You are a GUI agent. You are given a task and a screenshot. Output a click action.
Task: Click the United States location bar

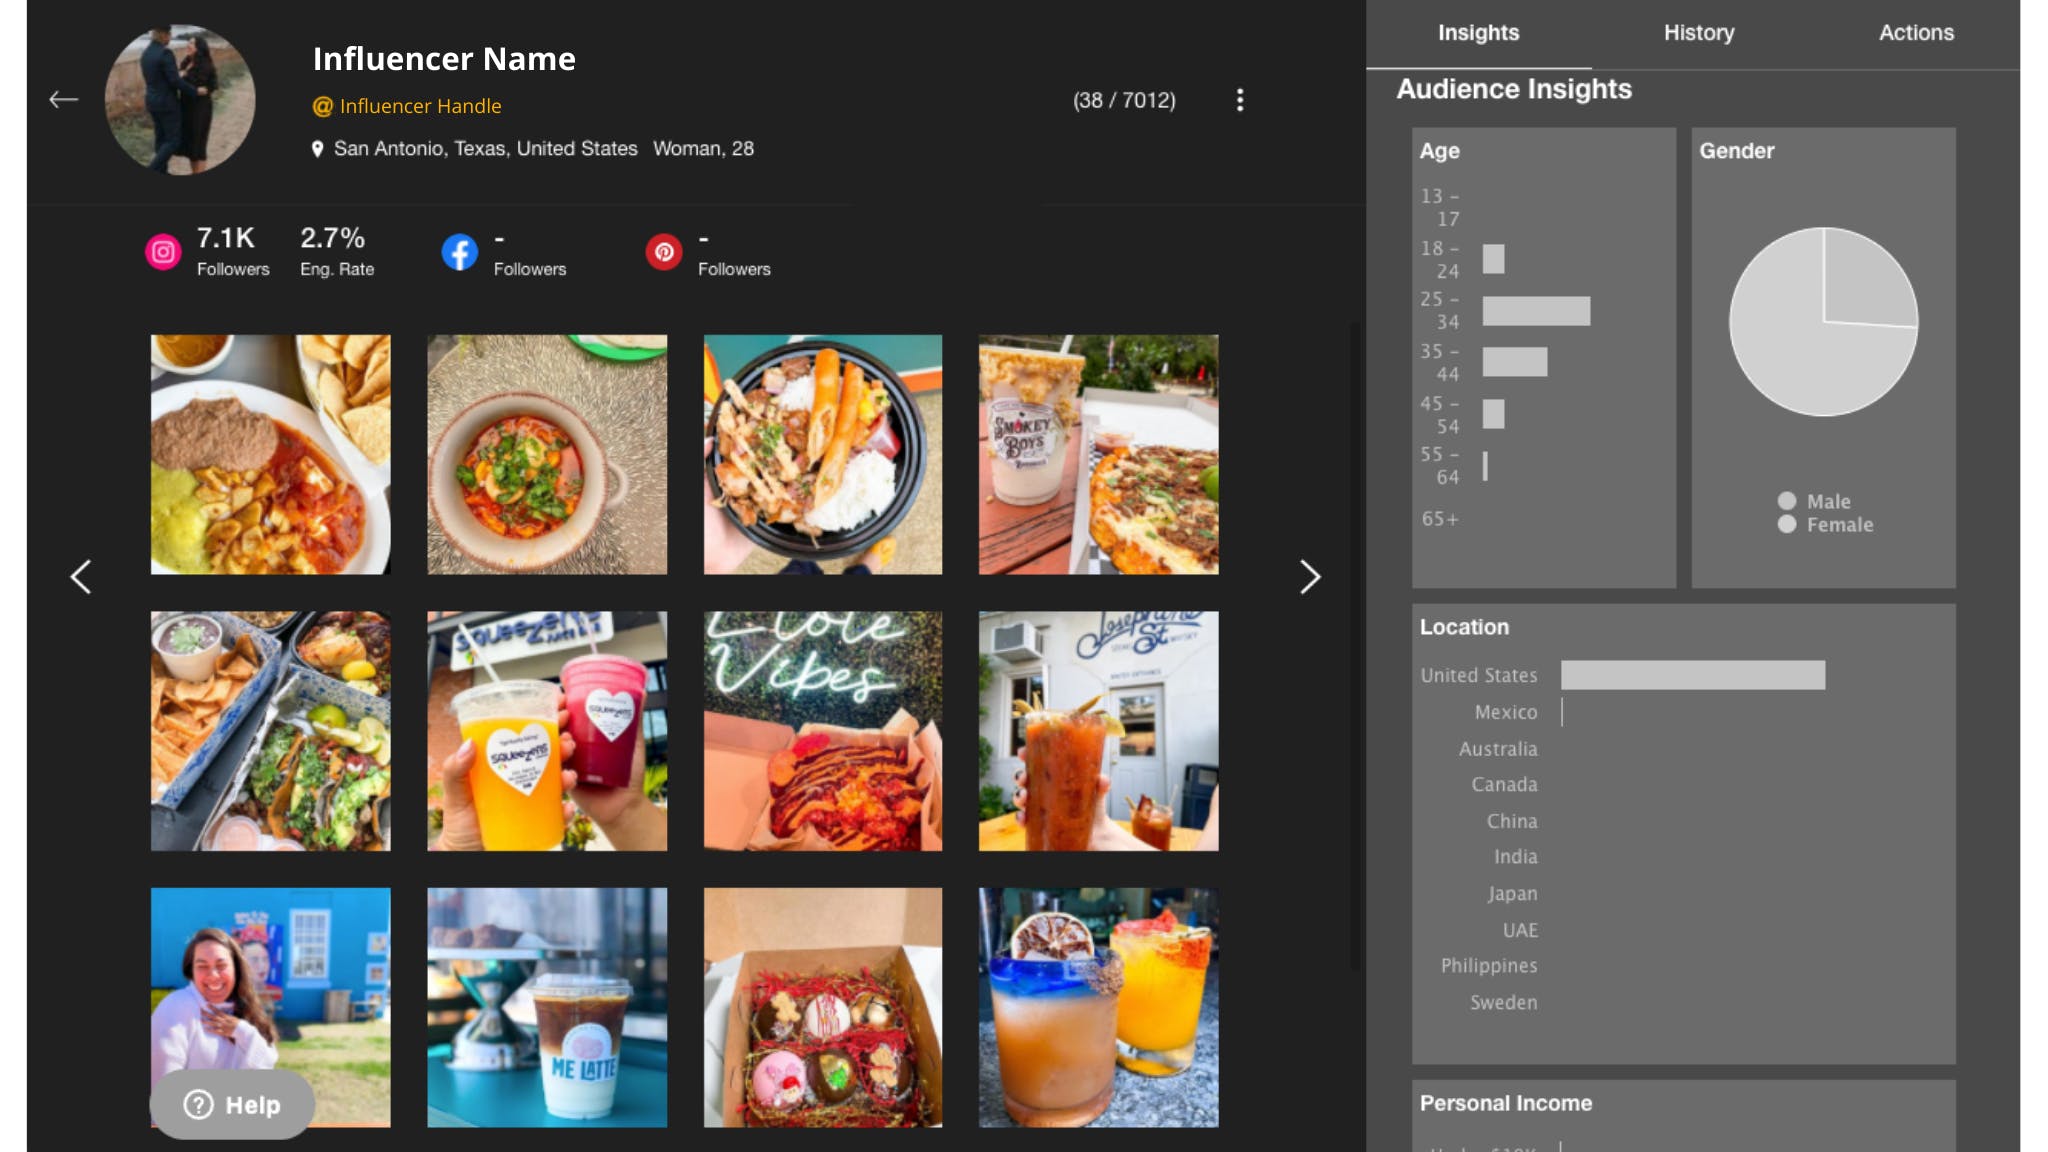tap(1692, 675)
